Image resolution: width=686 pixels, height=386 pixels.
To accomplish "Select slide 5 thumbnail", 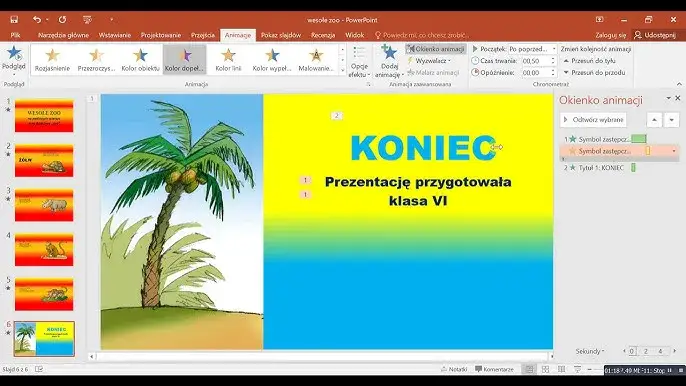I will click(44, 295).
